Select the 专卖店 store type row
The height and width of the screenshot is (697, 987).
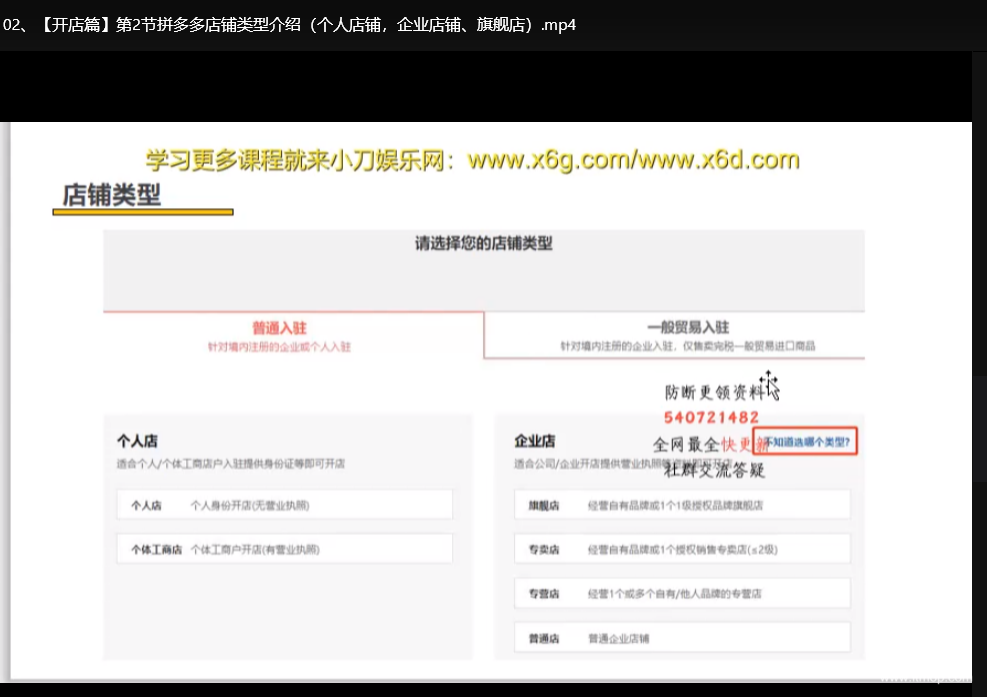coord(682,549)
